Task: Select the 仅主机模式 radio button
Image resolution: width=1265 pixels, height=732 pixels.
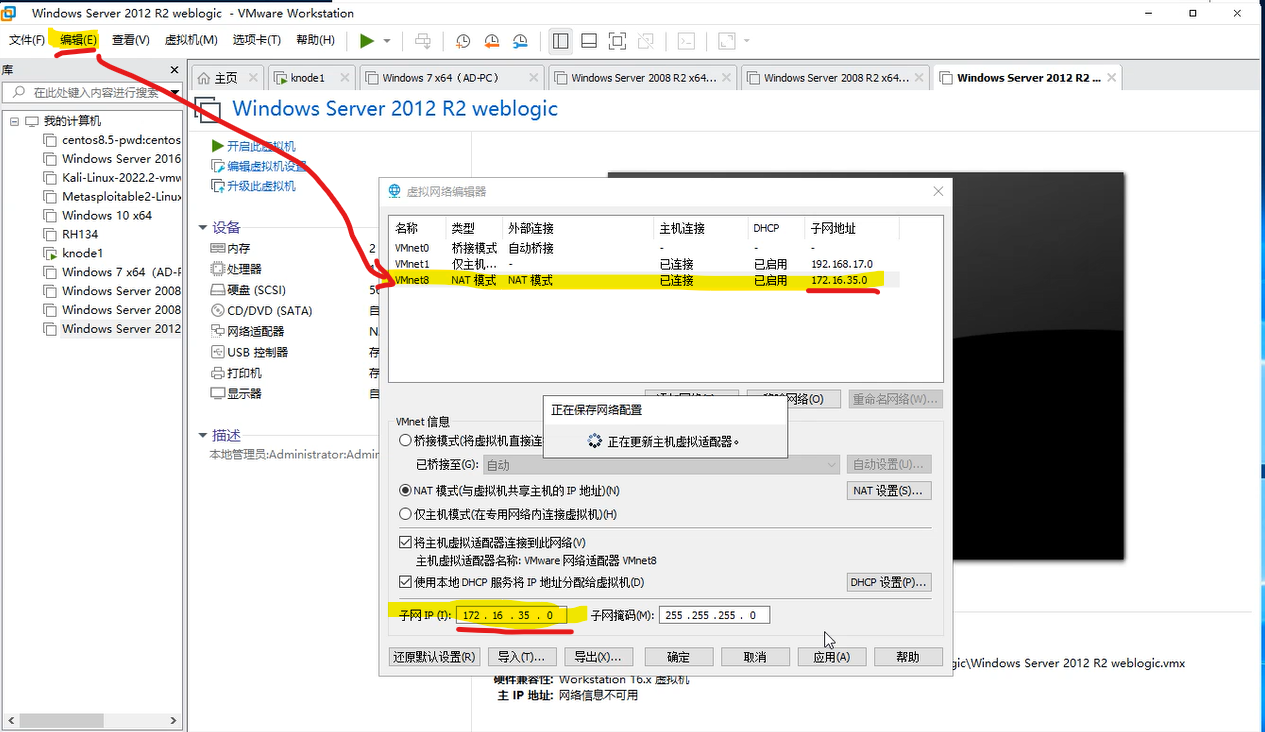Action: pyautogui.click(x=405, y=514)
